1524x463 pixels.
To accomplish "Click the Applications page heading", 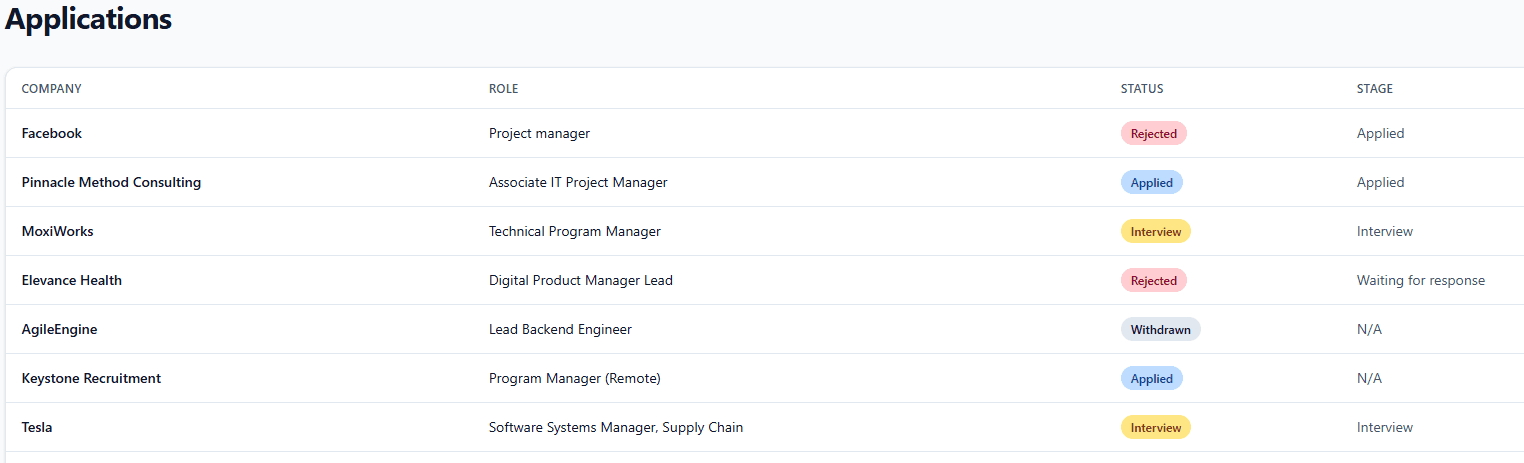I will click(89, 19).
